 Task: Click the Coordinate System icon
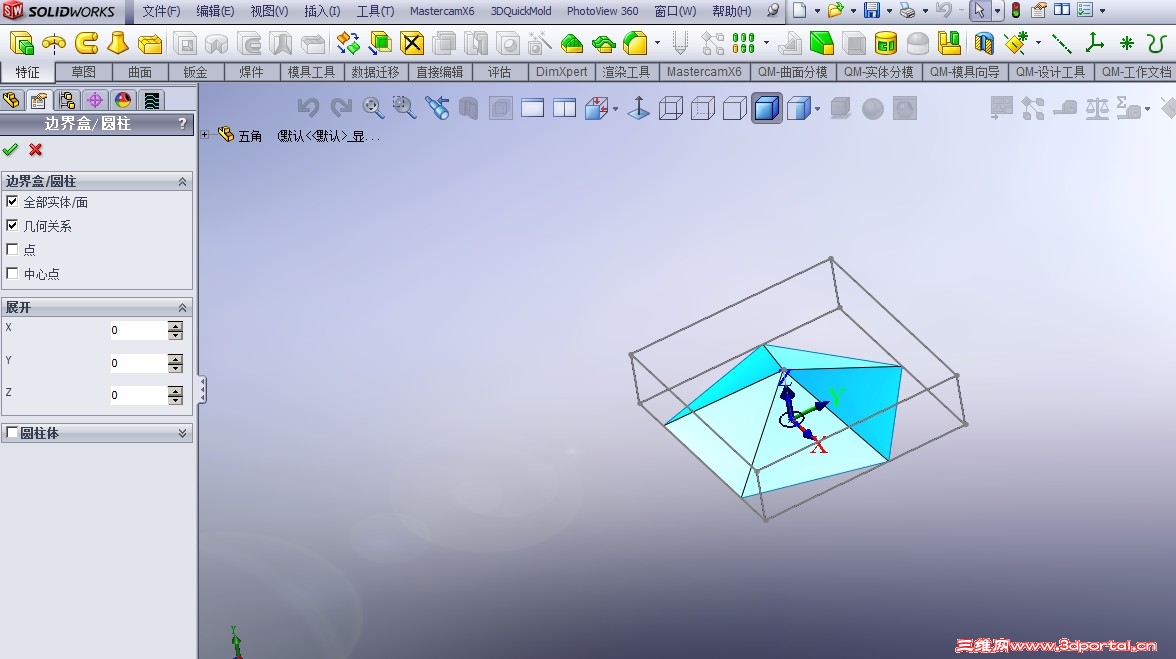click(x=1094, y=43)
